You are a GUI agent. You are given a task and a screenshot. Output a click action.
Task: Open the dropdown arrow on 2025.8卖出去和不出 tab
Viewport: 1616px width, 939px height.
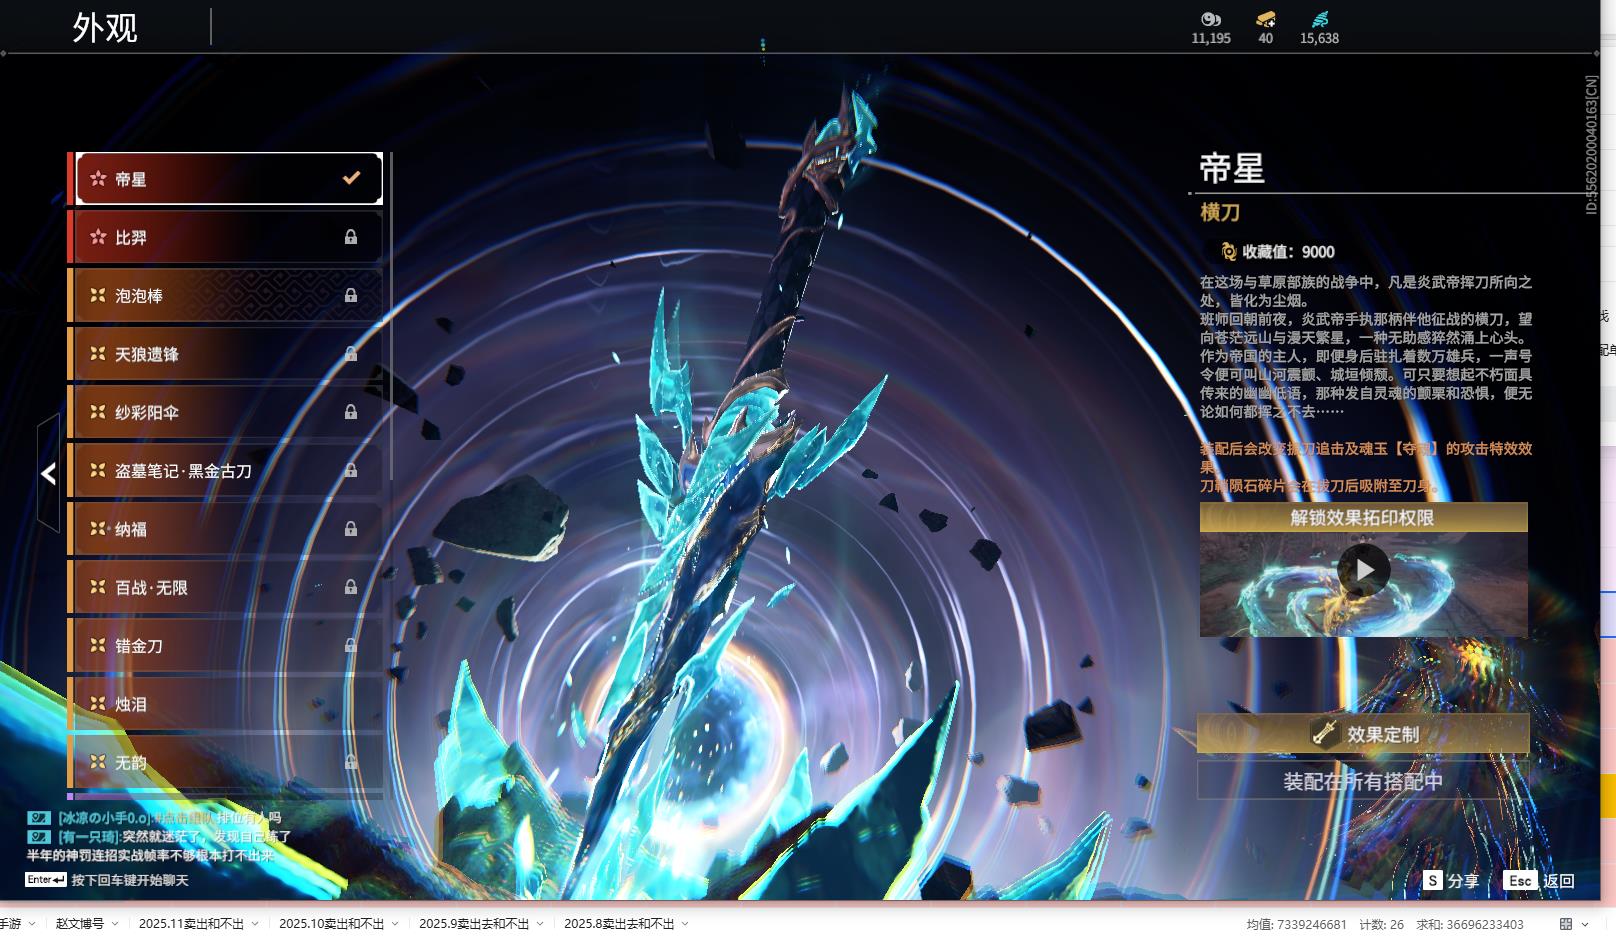[x=685, y=924]
